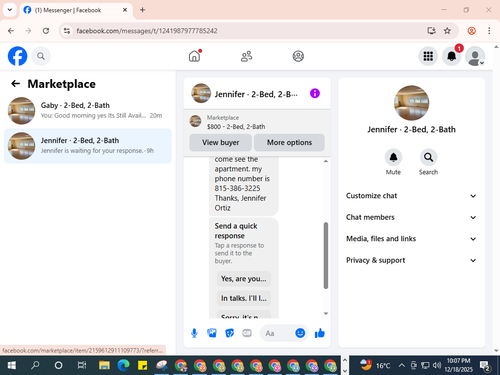The width and height of the screenshot is (500, 375).
Task: Expand the Customize chat section
Action: click(x=411, y=196)
